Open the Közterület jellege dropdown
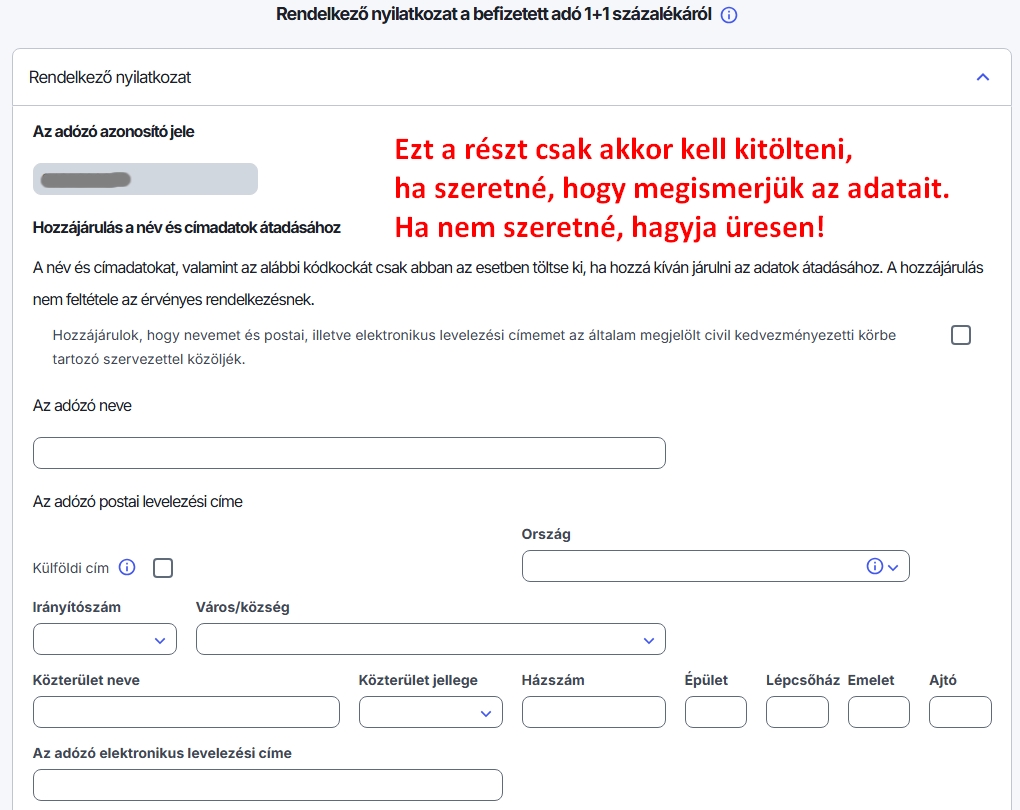Image resolution: width=1020 pixels, height=810 pixels. tap(430, 712)
